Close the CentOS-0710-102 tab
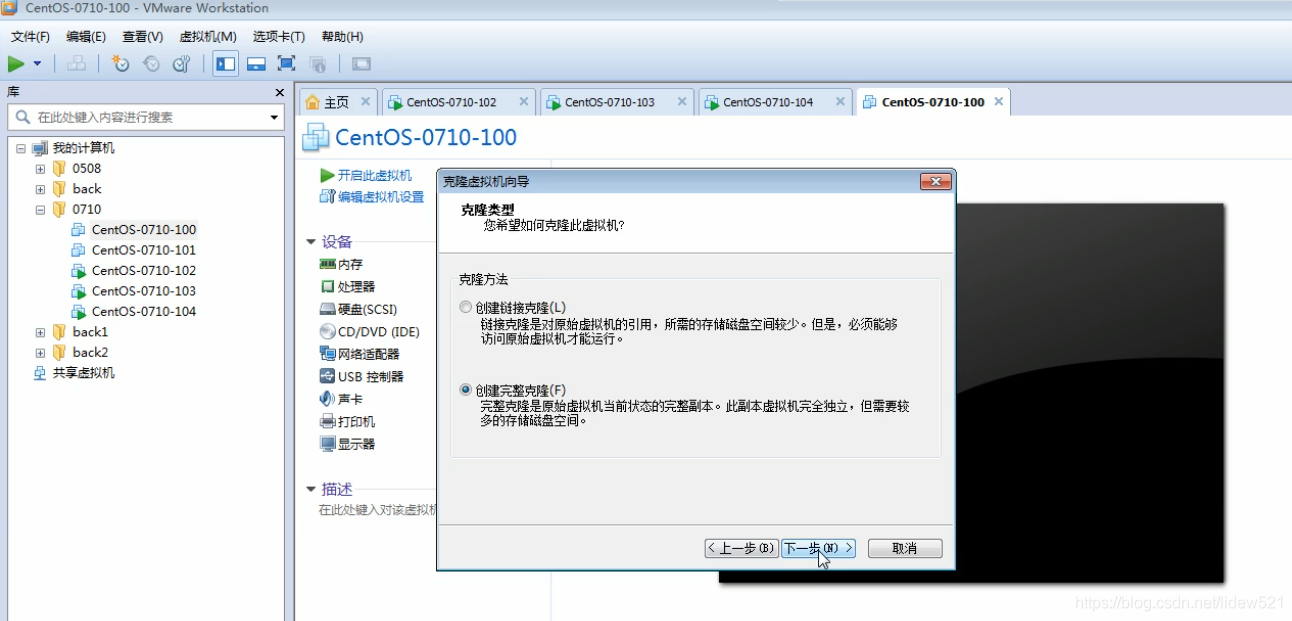Image resolution: width=1292 pixels, height=621 pixels. point(522,102)
